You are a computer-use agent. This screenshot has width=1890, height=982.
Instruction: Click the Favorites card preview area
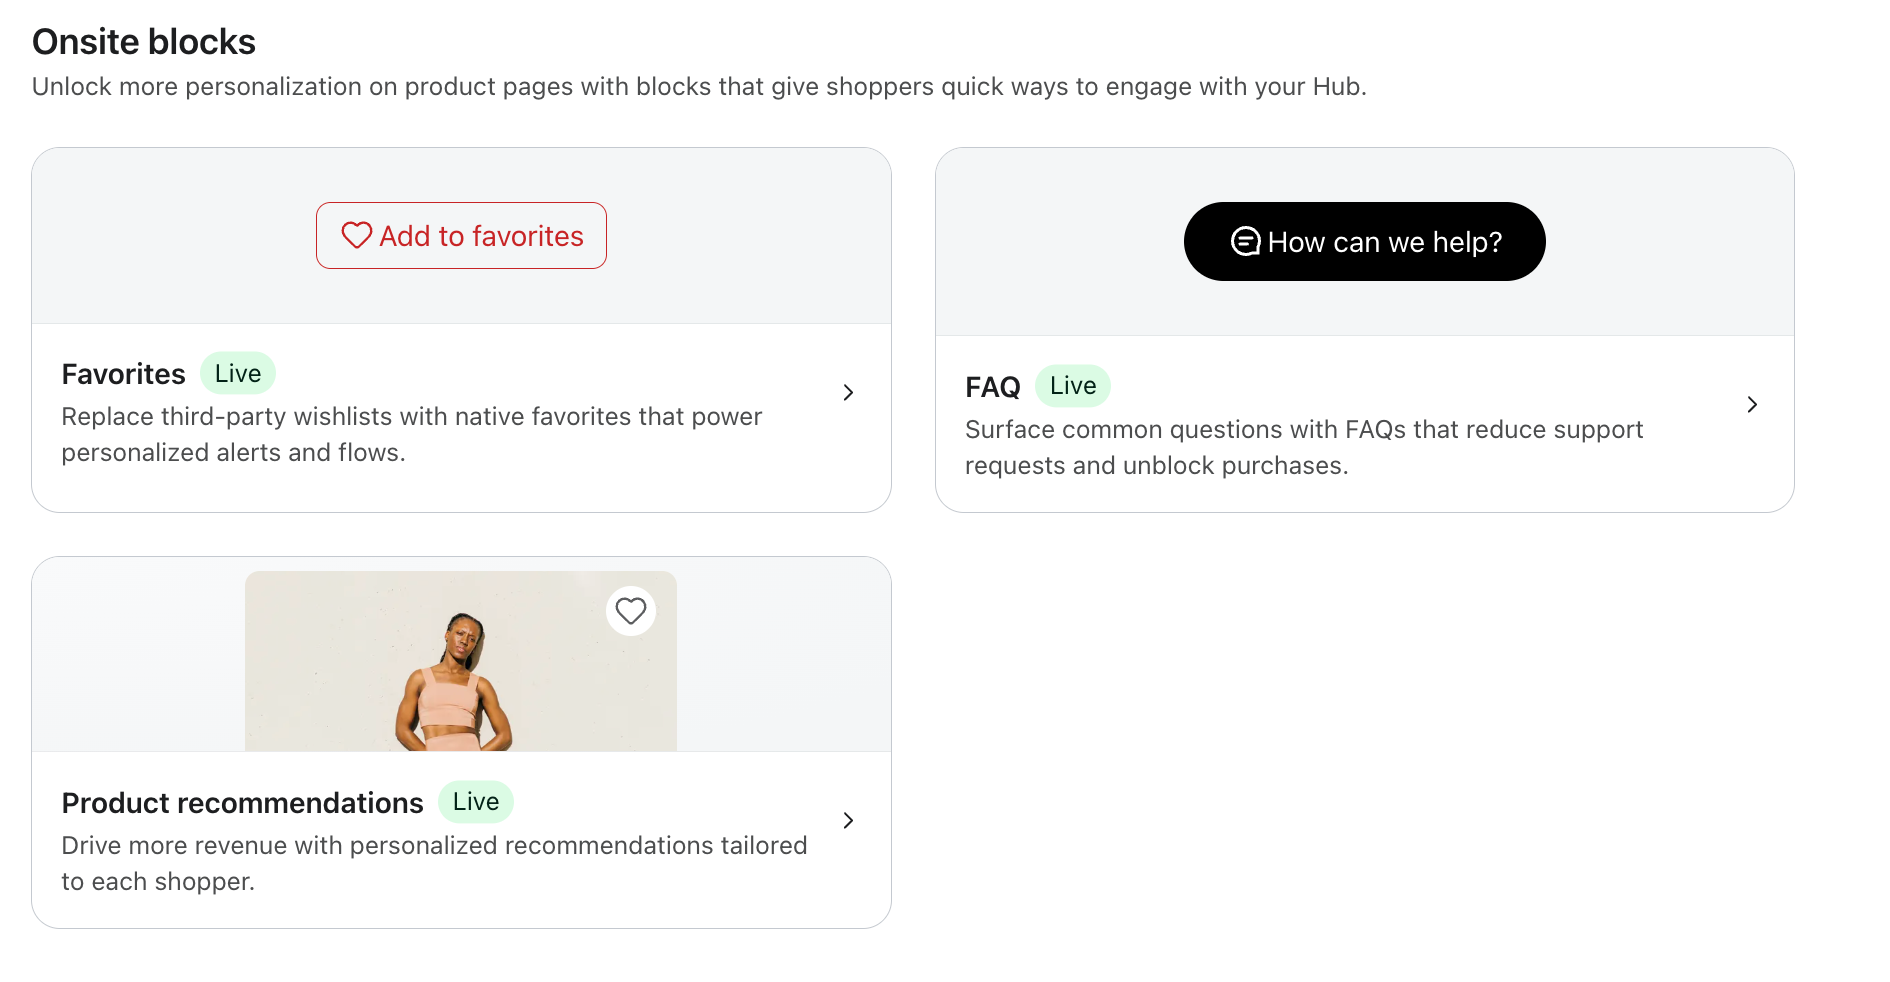461,236
